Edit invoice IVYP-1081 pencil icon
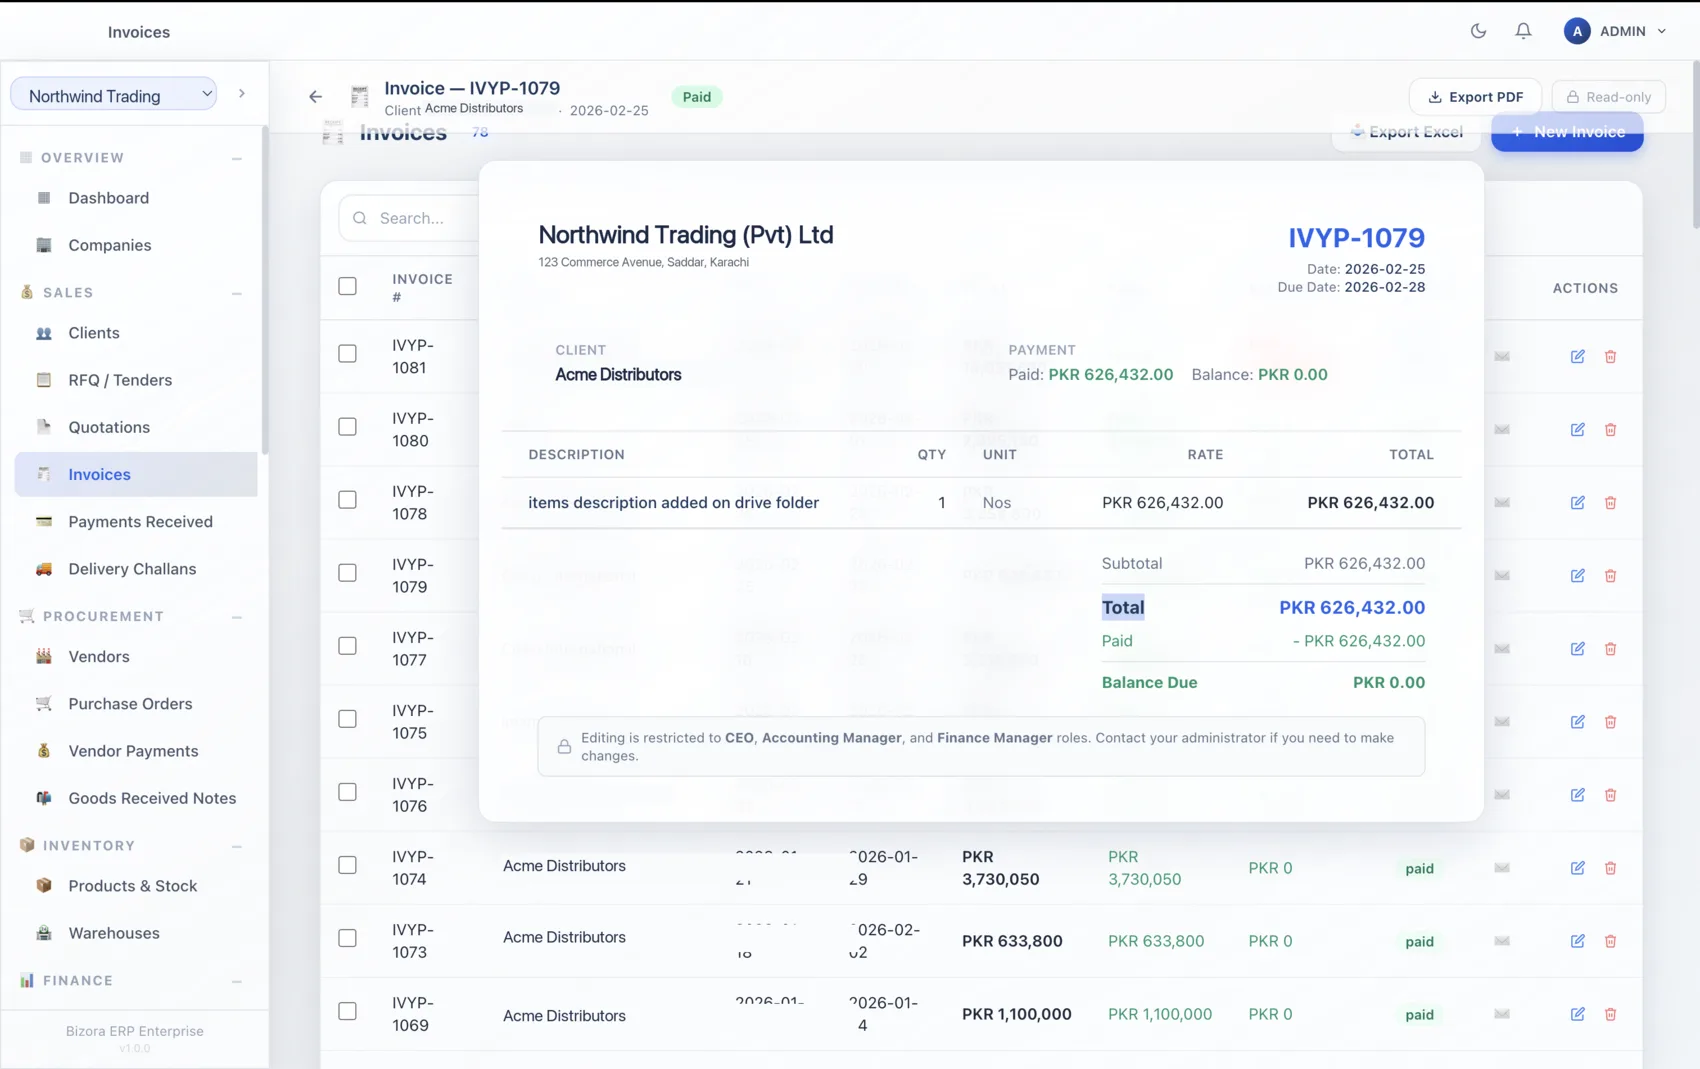This screenshot has height=1069, width=1700. click(1578, 356)
